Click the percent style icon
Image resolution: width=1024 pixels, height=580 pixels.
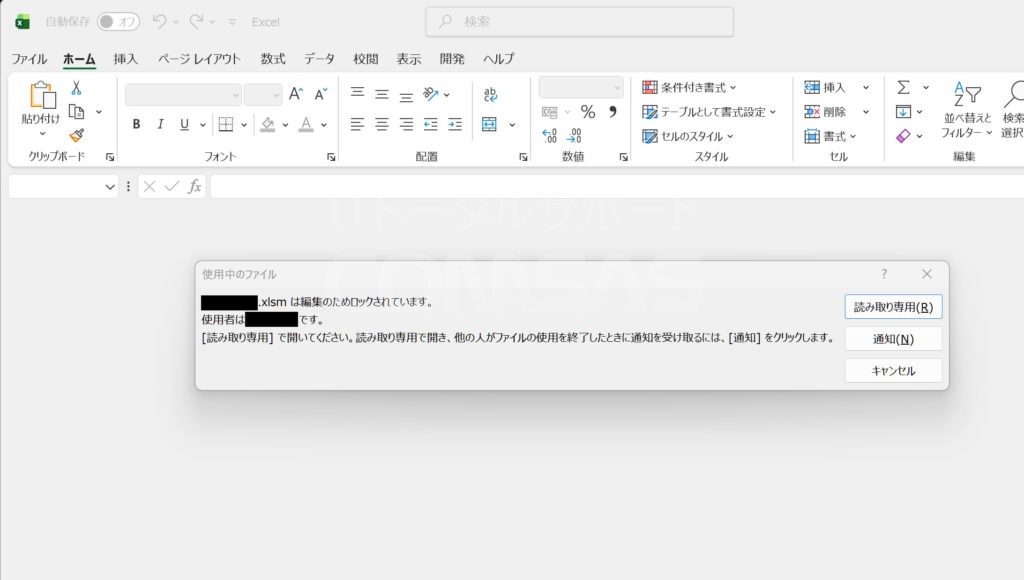[x=587, y=112]
